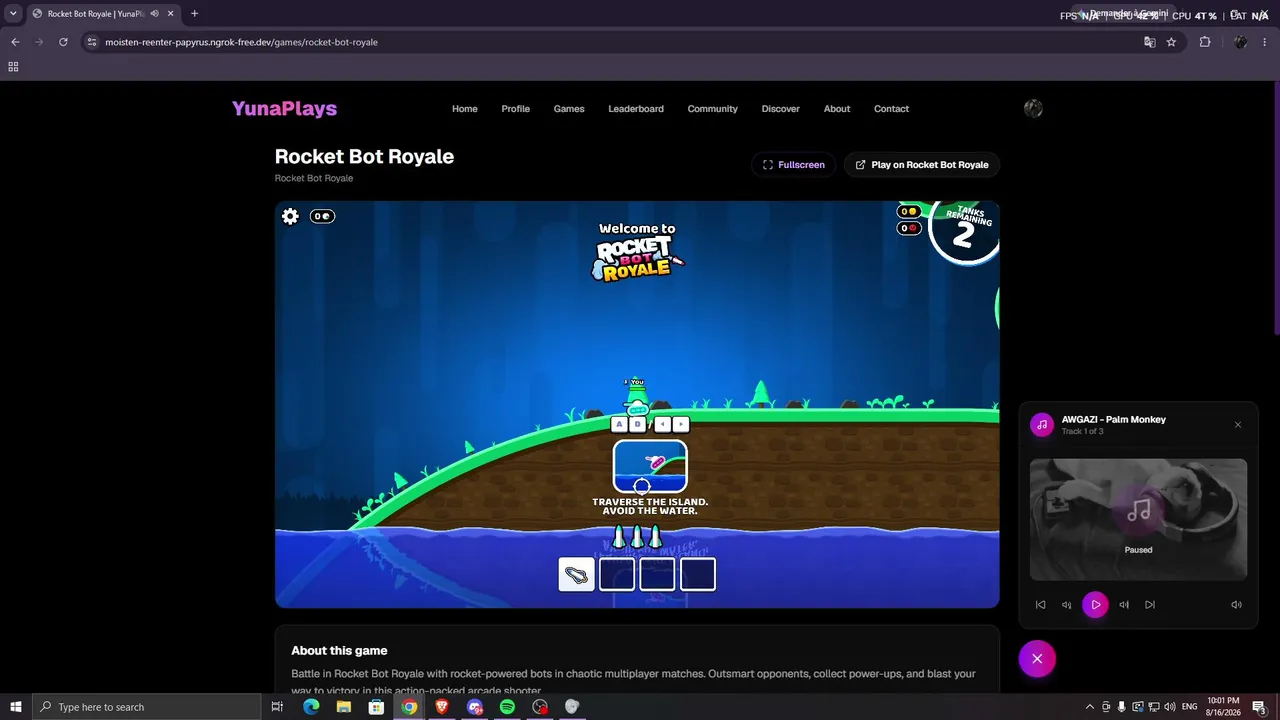Click the red gem counter in game

tap(909, 228)
